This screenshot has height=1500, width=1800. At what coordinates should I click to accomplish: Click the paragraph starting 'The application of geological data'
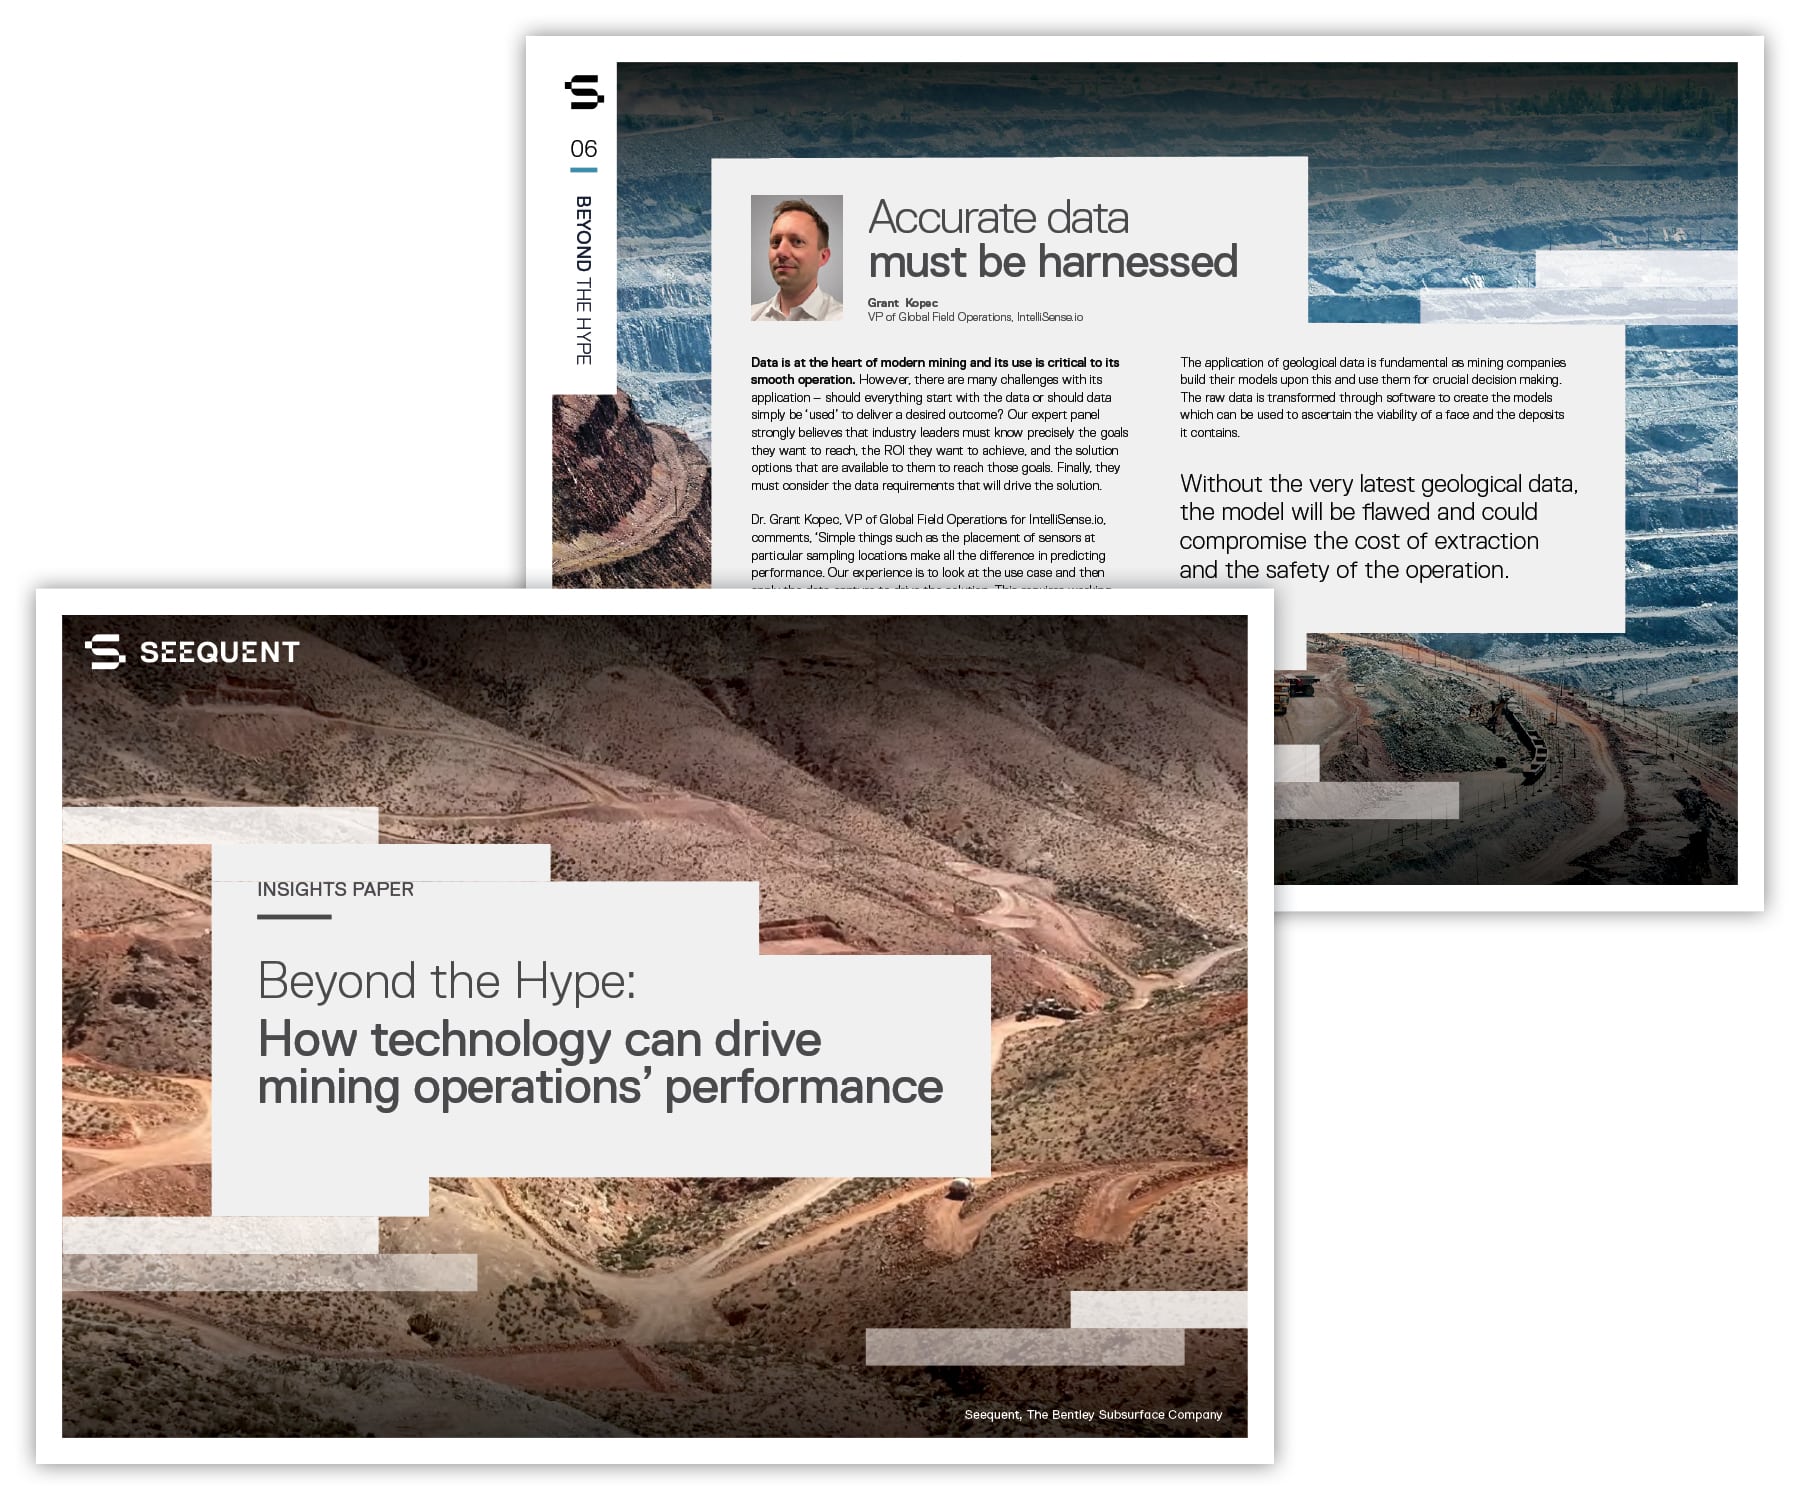[x=1372, y=397]
